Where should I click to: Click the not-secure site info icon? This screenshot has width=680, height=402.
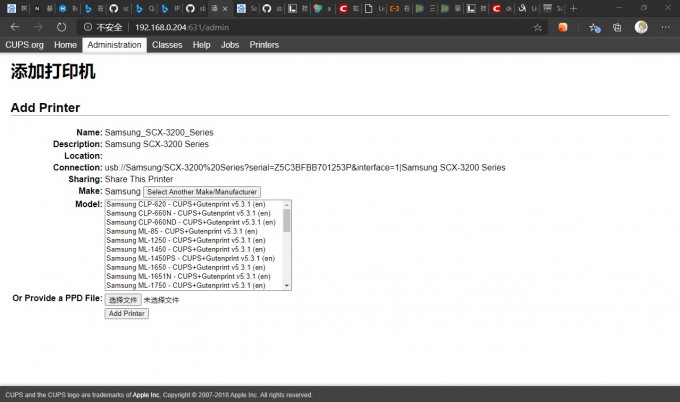[88, 27]
